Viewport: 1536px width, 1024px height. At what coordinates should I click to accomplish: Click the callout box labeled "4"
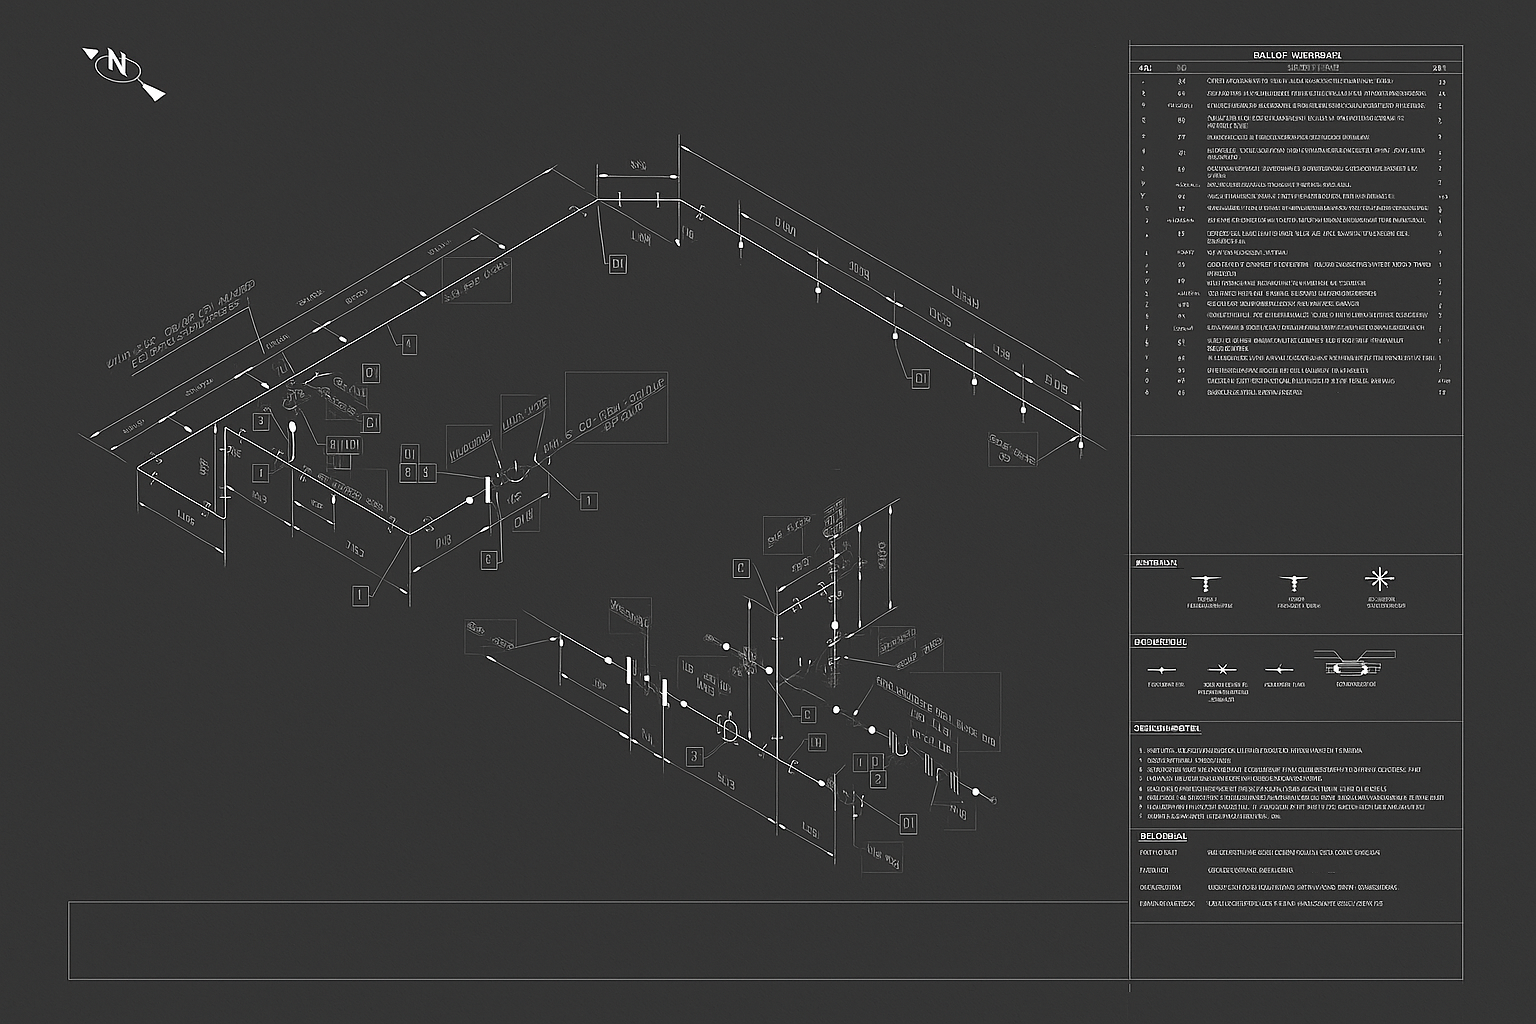tap(408, 345)
